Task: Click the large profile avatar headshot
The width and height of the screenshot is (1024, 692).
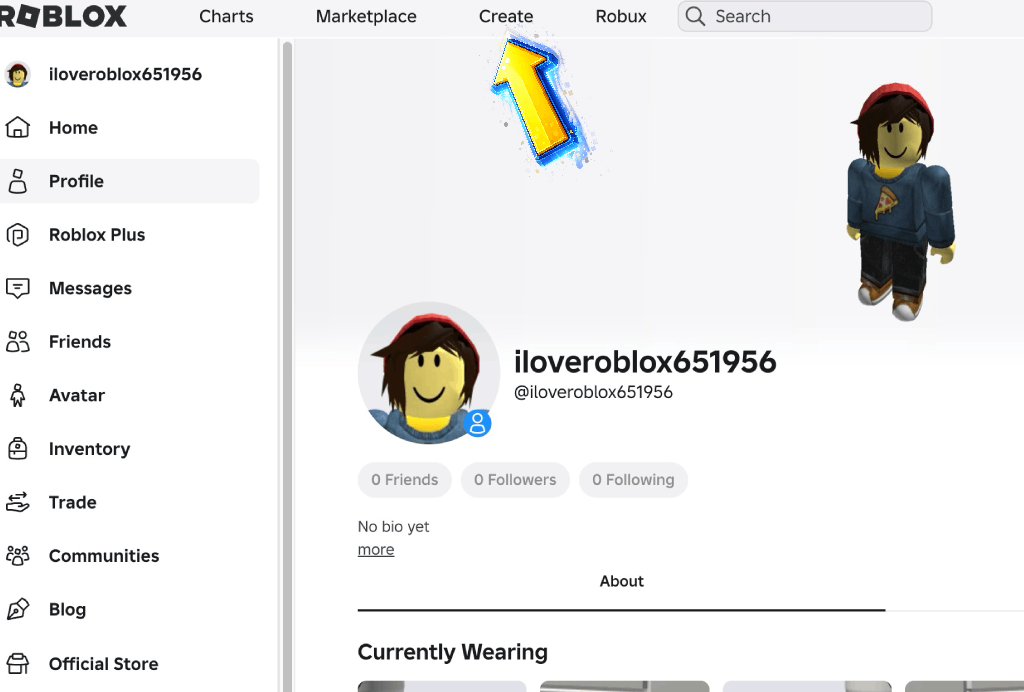Action: point(429,373)
